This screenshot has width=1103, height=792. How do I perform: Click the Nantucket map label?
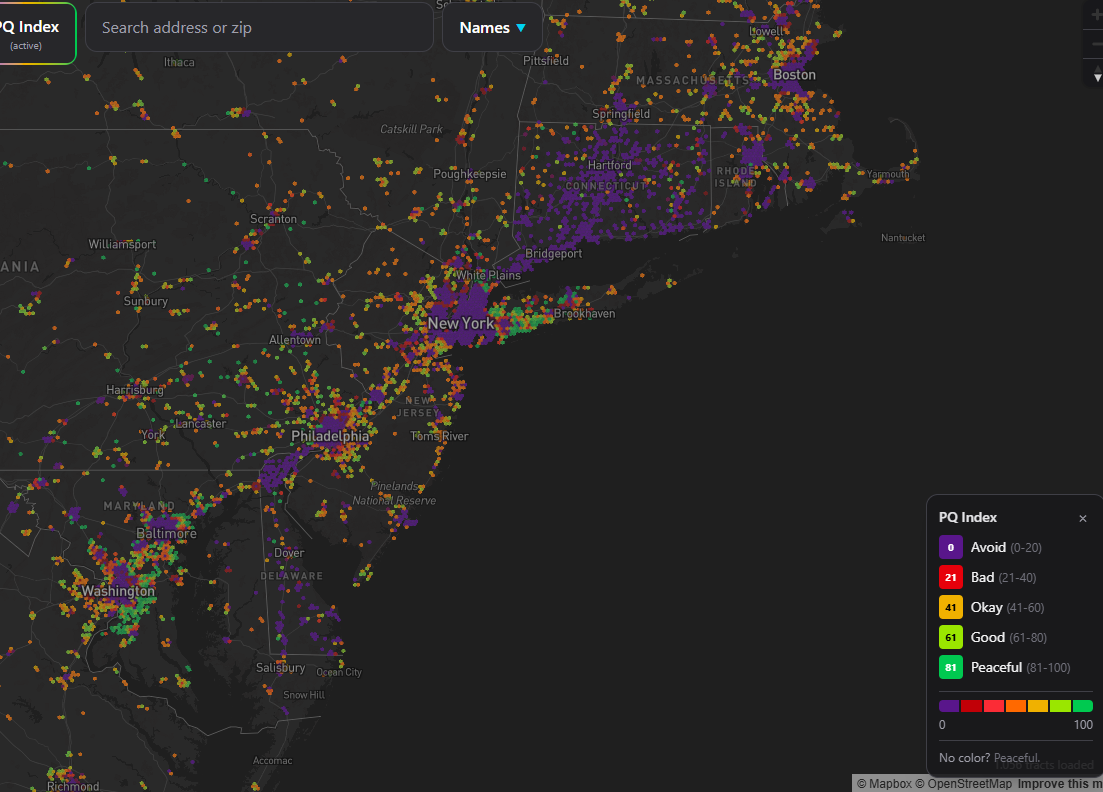(903, 238)
